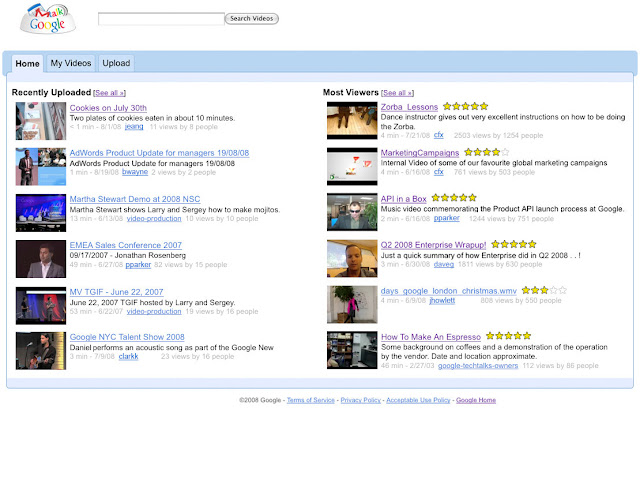Open the Q2 2008 Enterprise Wrapup! link
The height and width of the screenshot is (480, 640).
tap(433, 244)
